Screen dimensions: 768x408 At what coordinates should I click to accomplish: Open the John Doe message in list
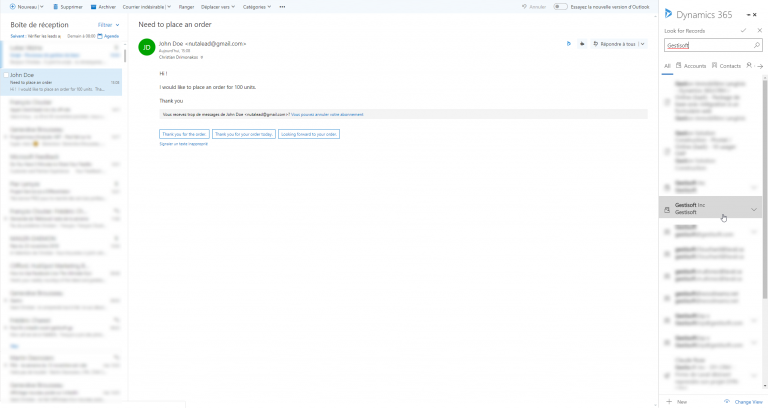63,82
